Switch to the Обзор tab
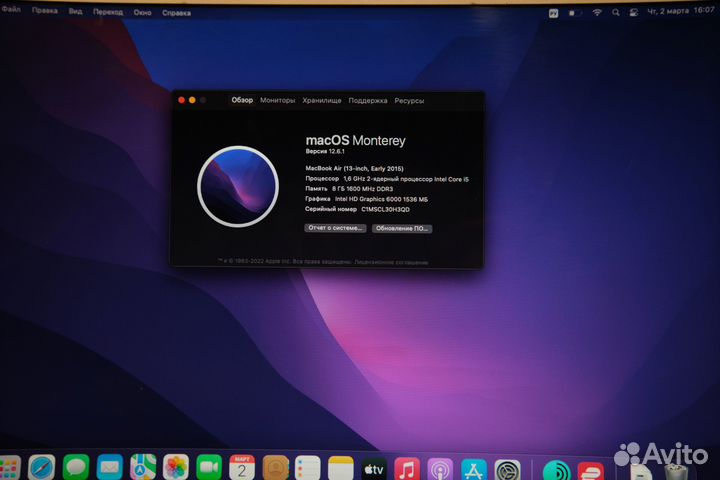720x480 pixels. [242, 100]
